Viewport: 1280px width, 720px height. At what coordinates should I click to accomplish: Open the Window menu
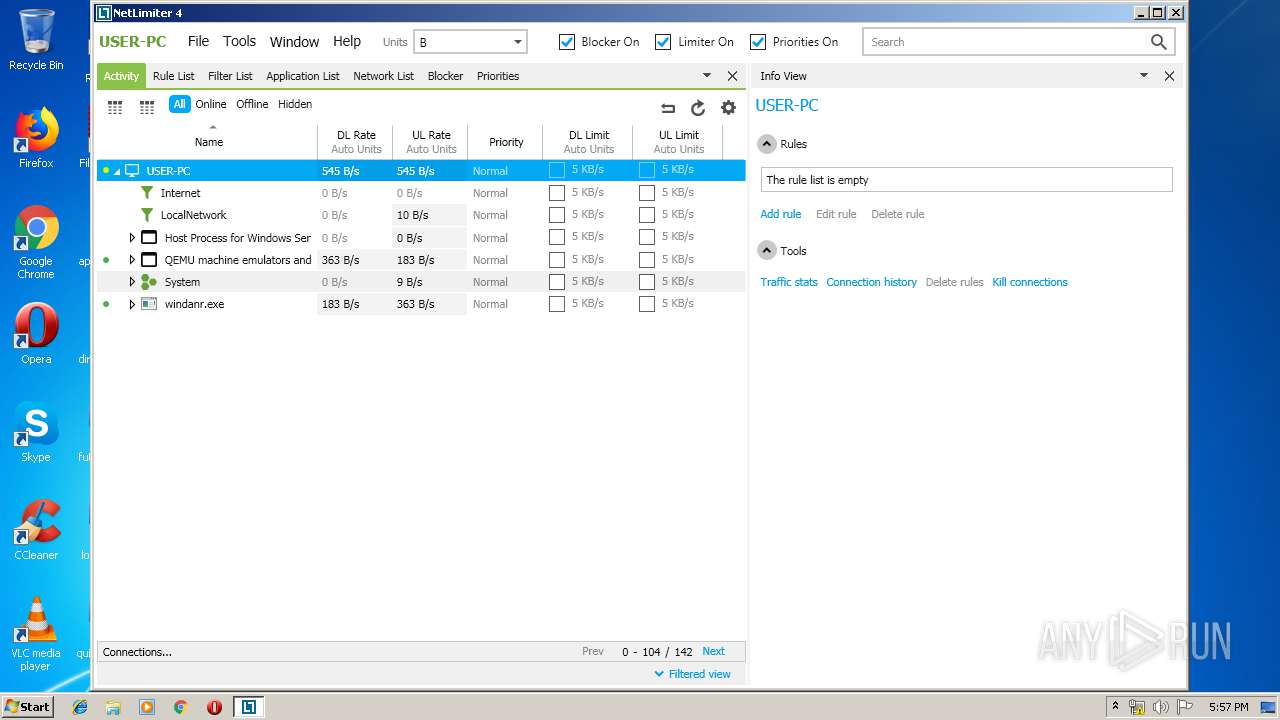294,42
